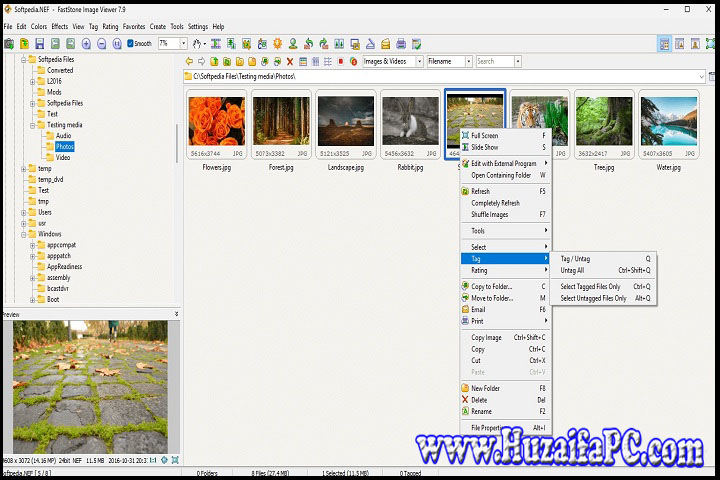Click the folder tree vertical scrollbar
The width and height of the screenshot is (720, 480).
[177, 143]
